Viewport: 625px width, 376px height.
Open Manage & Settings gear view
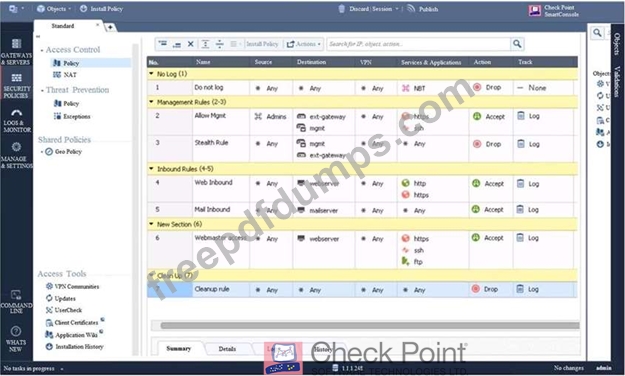[16, 155]
